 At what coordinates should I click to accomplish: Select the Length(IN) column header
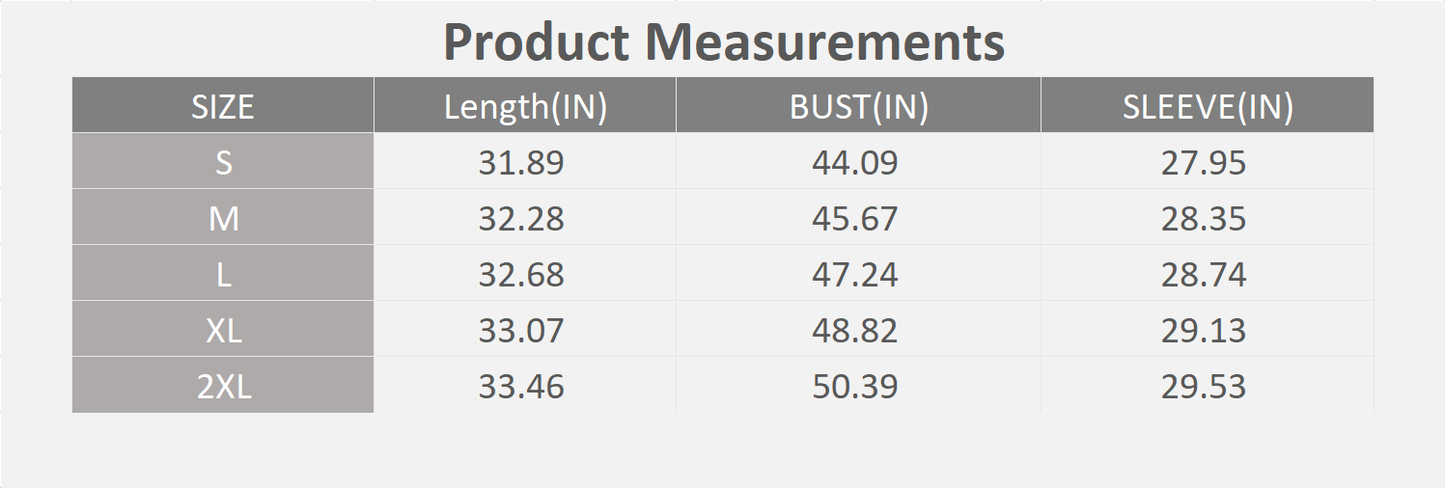click(525, 106)
